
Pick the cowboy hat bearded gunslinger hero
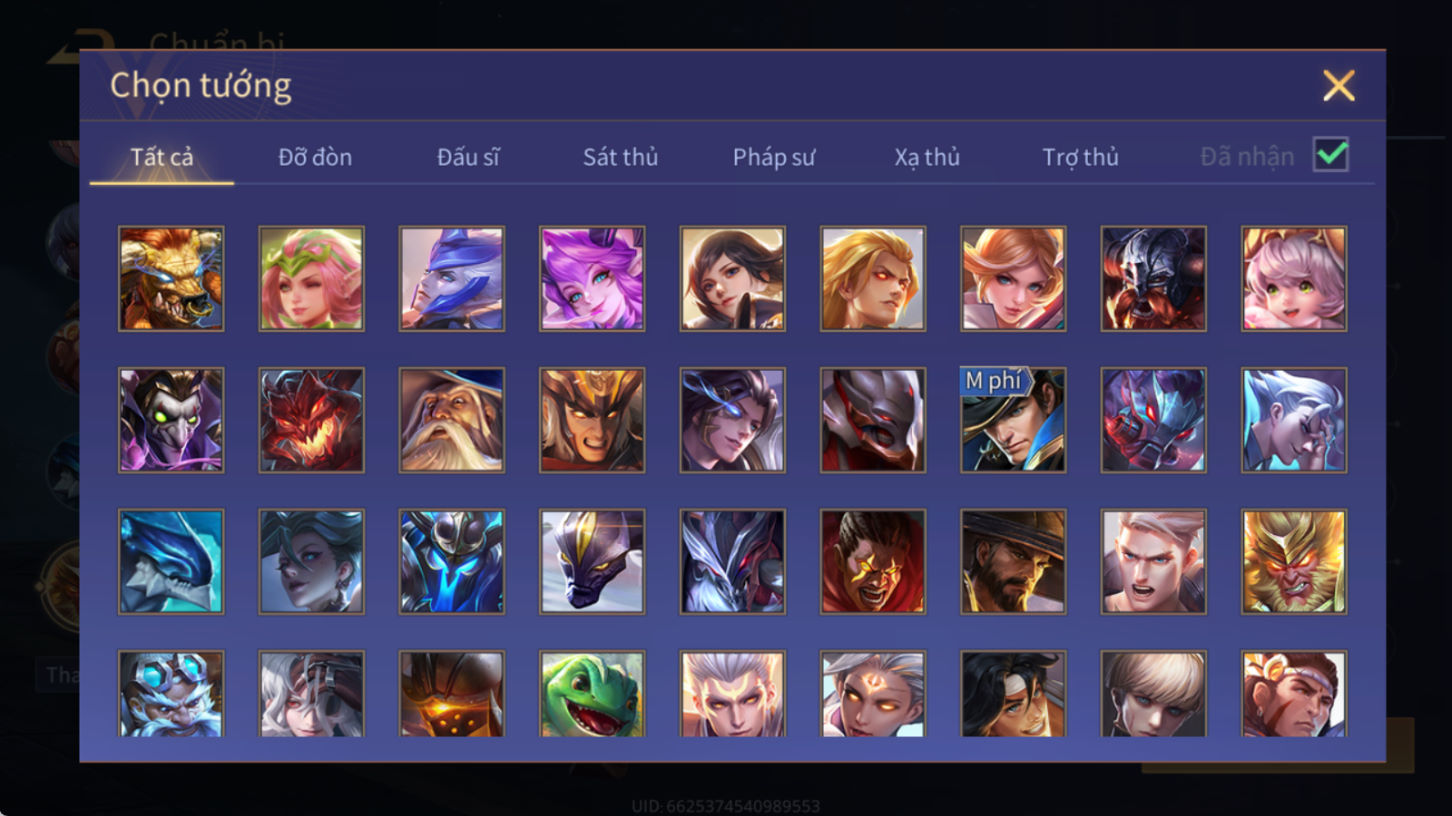[1013, 562]
